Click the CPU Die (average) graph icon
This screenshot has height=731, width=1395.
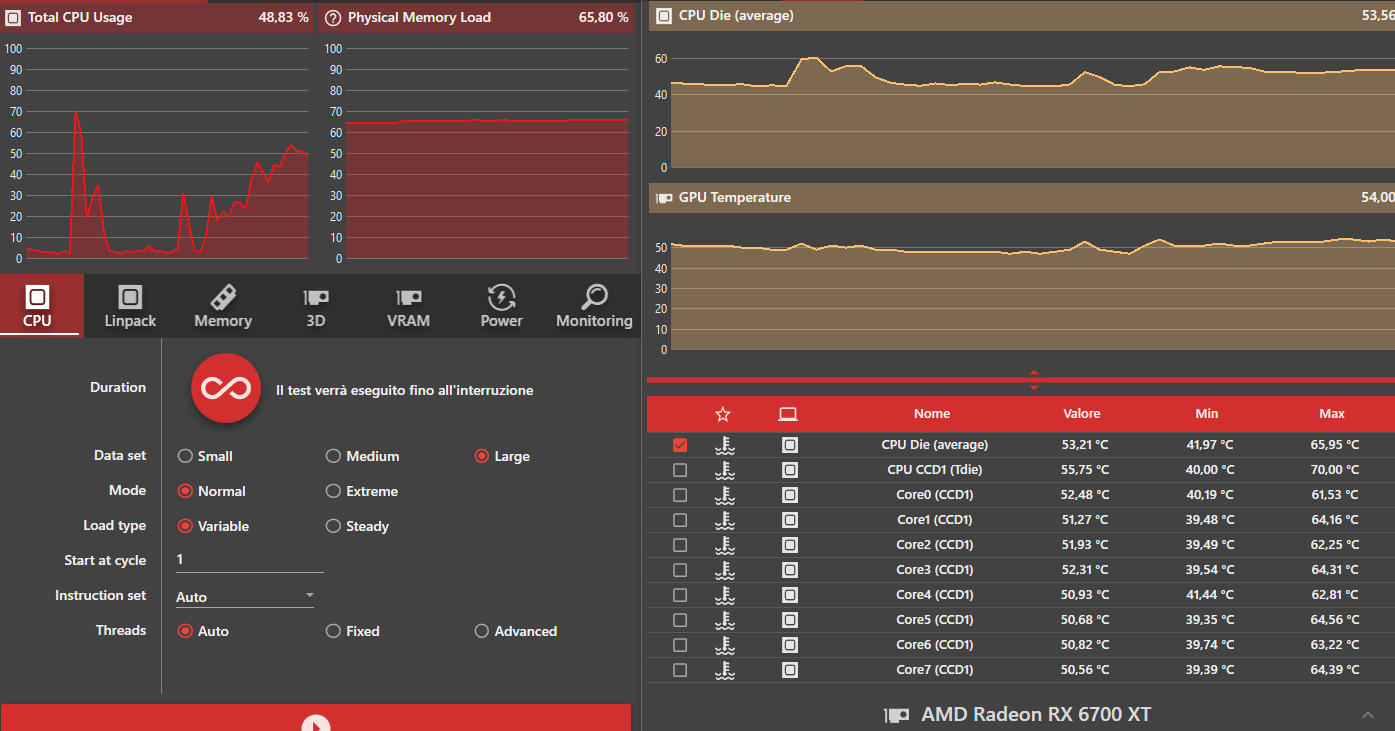click(664, 16)
